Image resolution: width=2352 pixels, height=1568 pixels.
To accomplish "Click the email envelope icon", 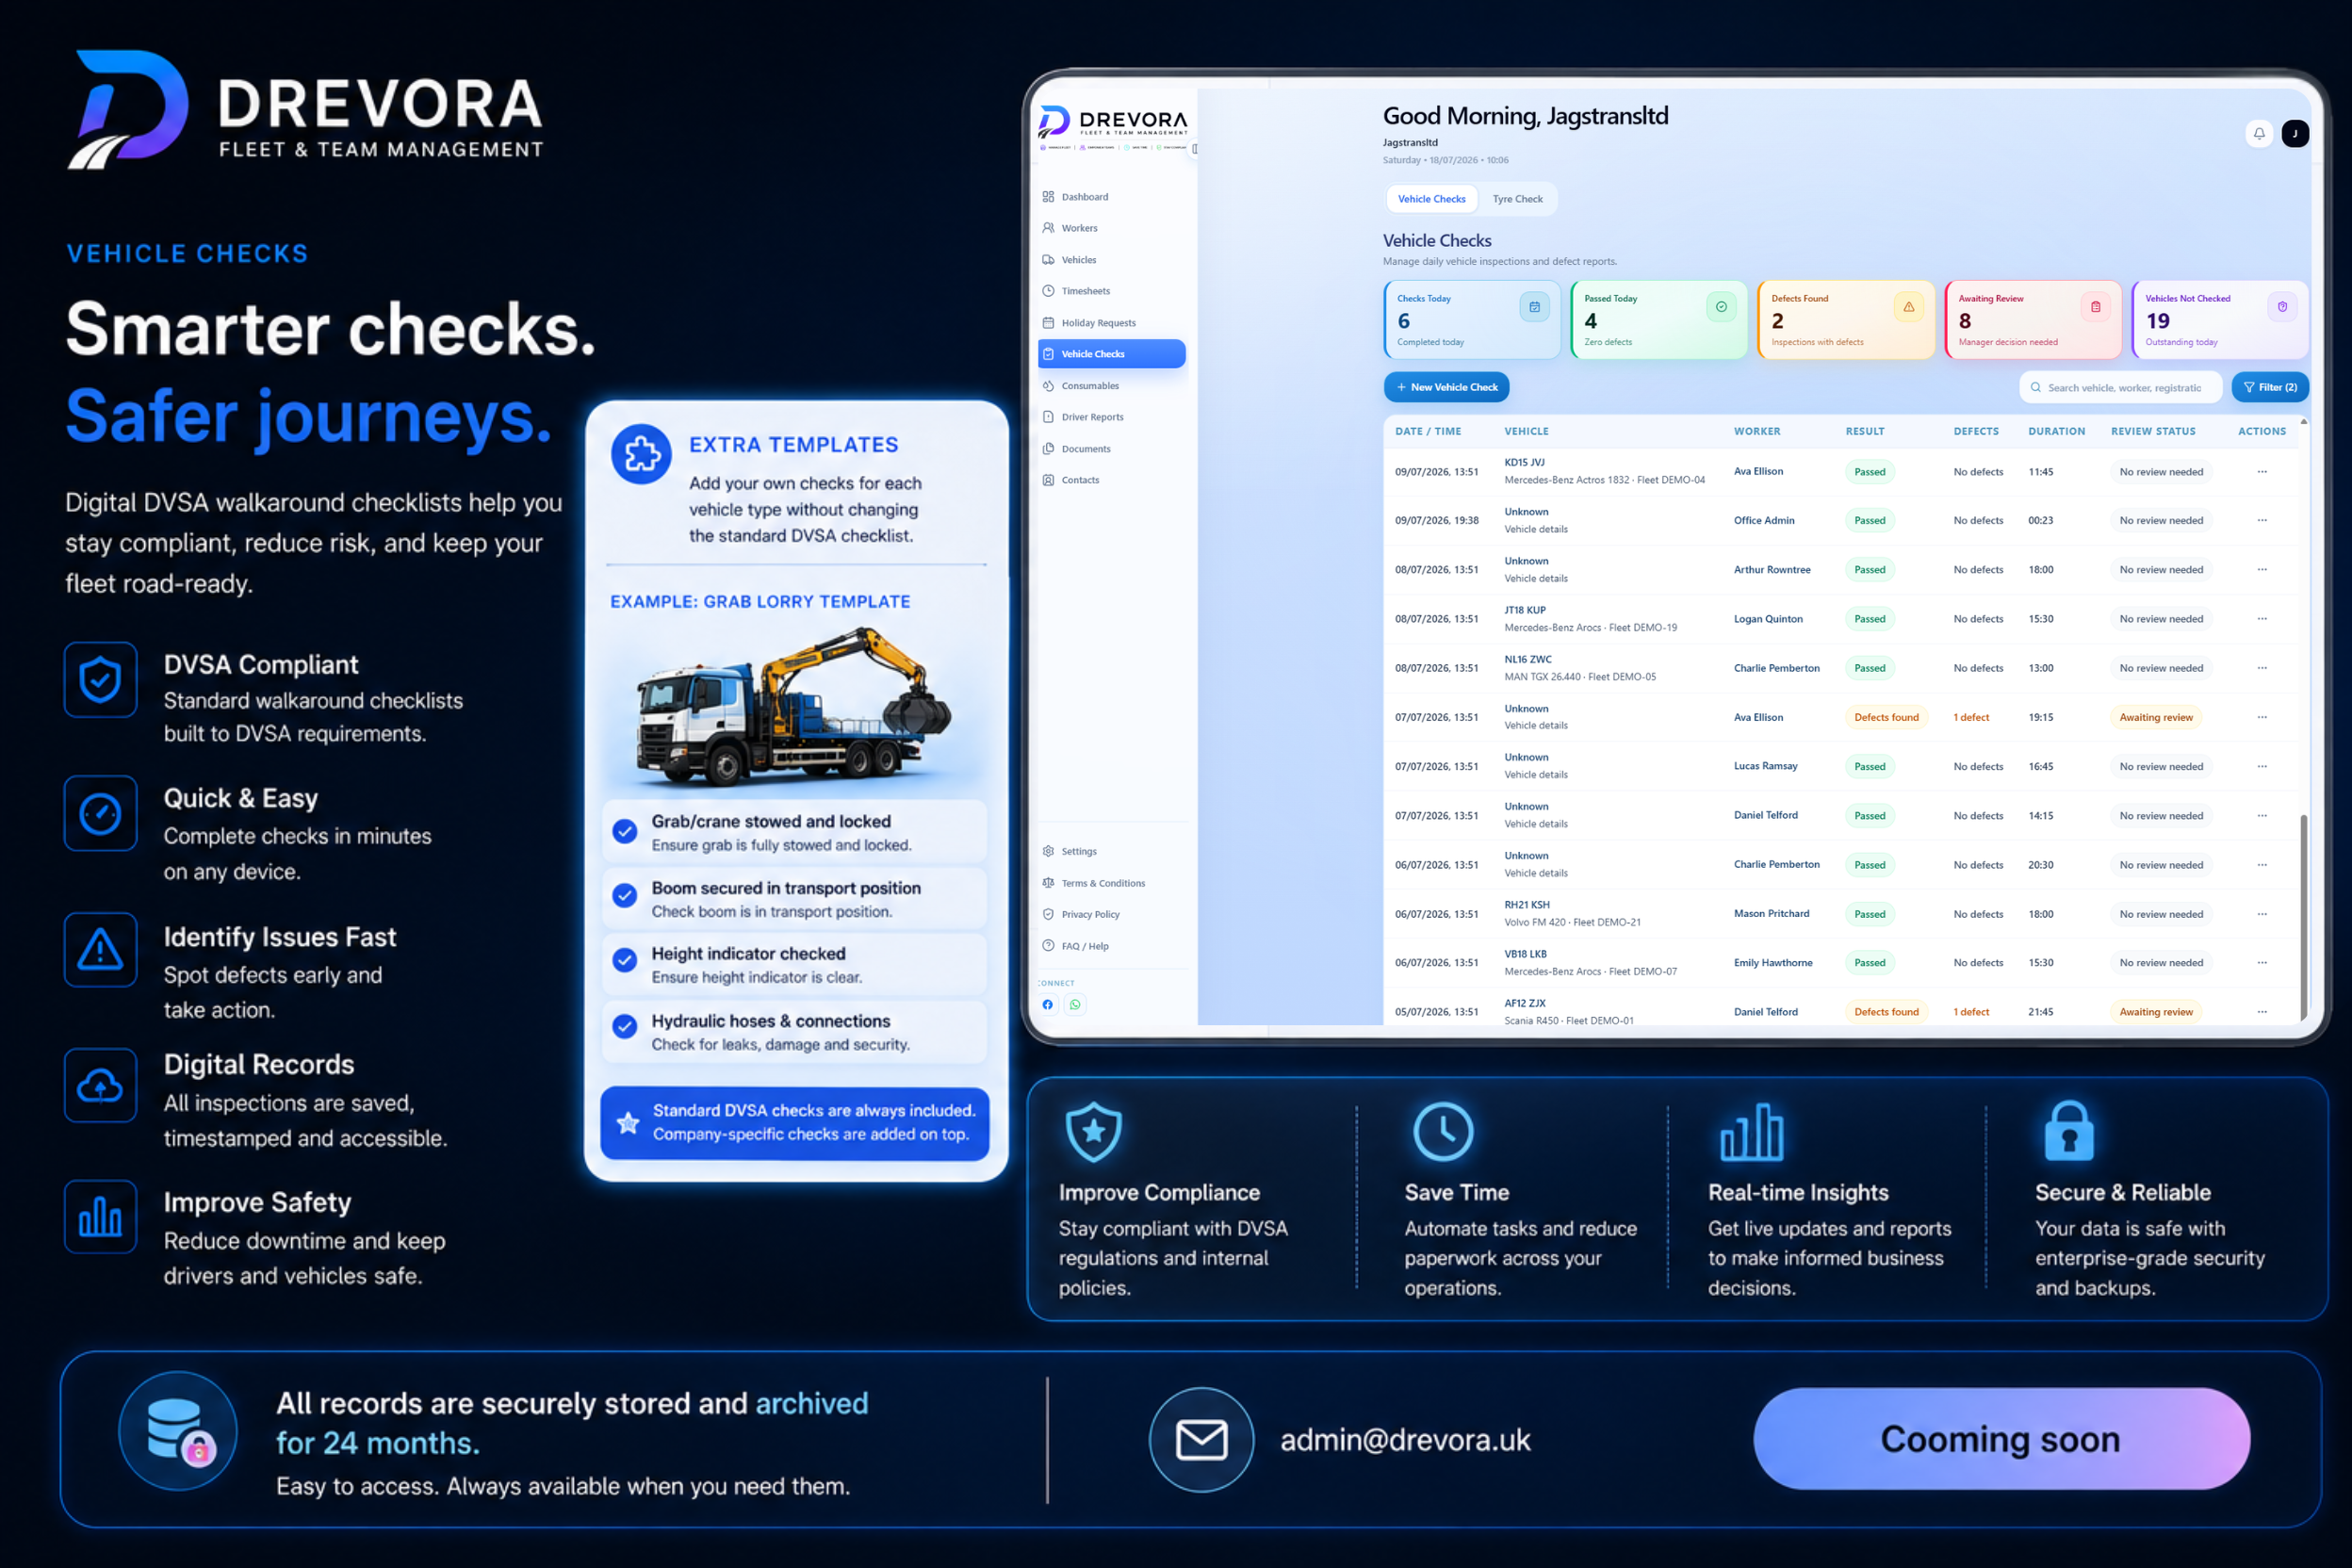I will coord(1201,1440).
